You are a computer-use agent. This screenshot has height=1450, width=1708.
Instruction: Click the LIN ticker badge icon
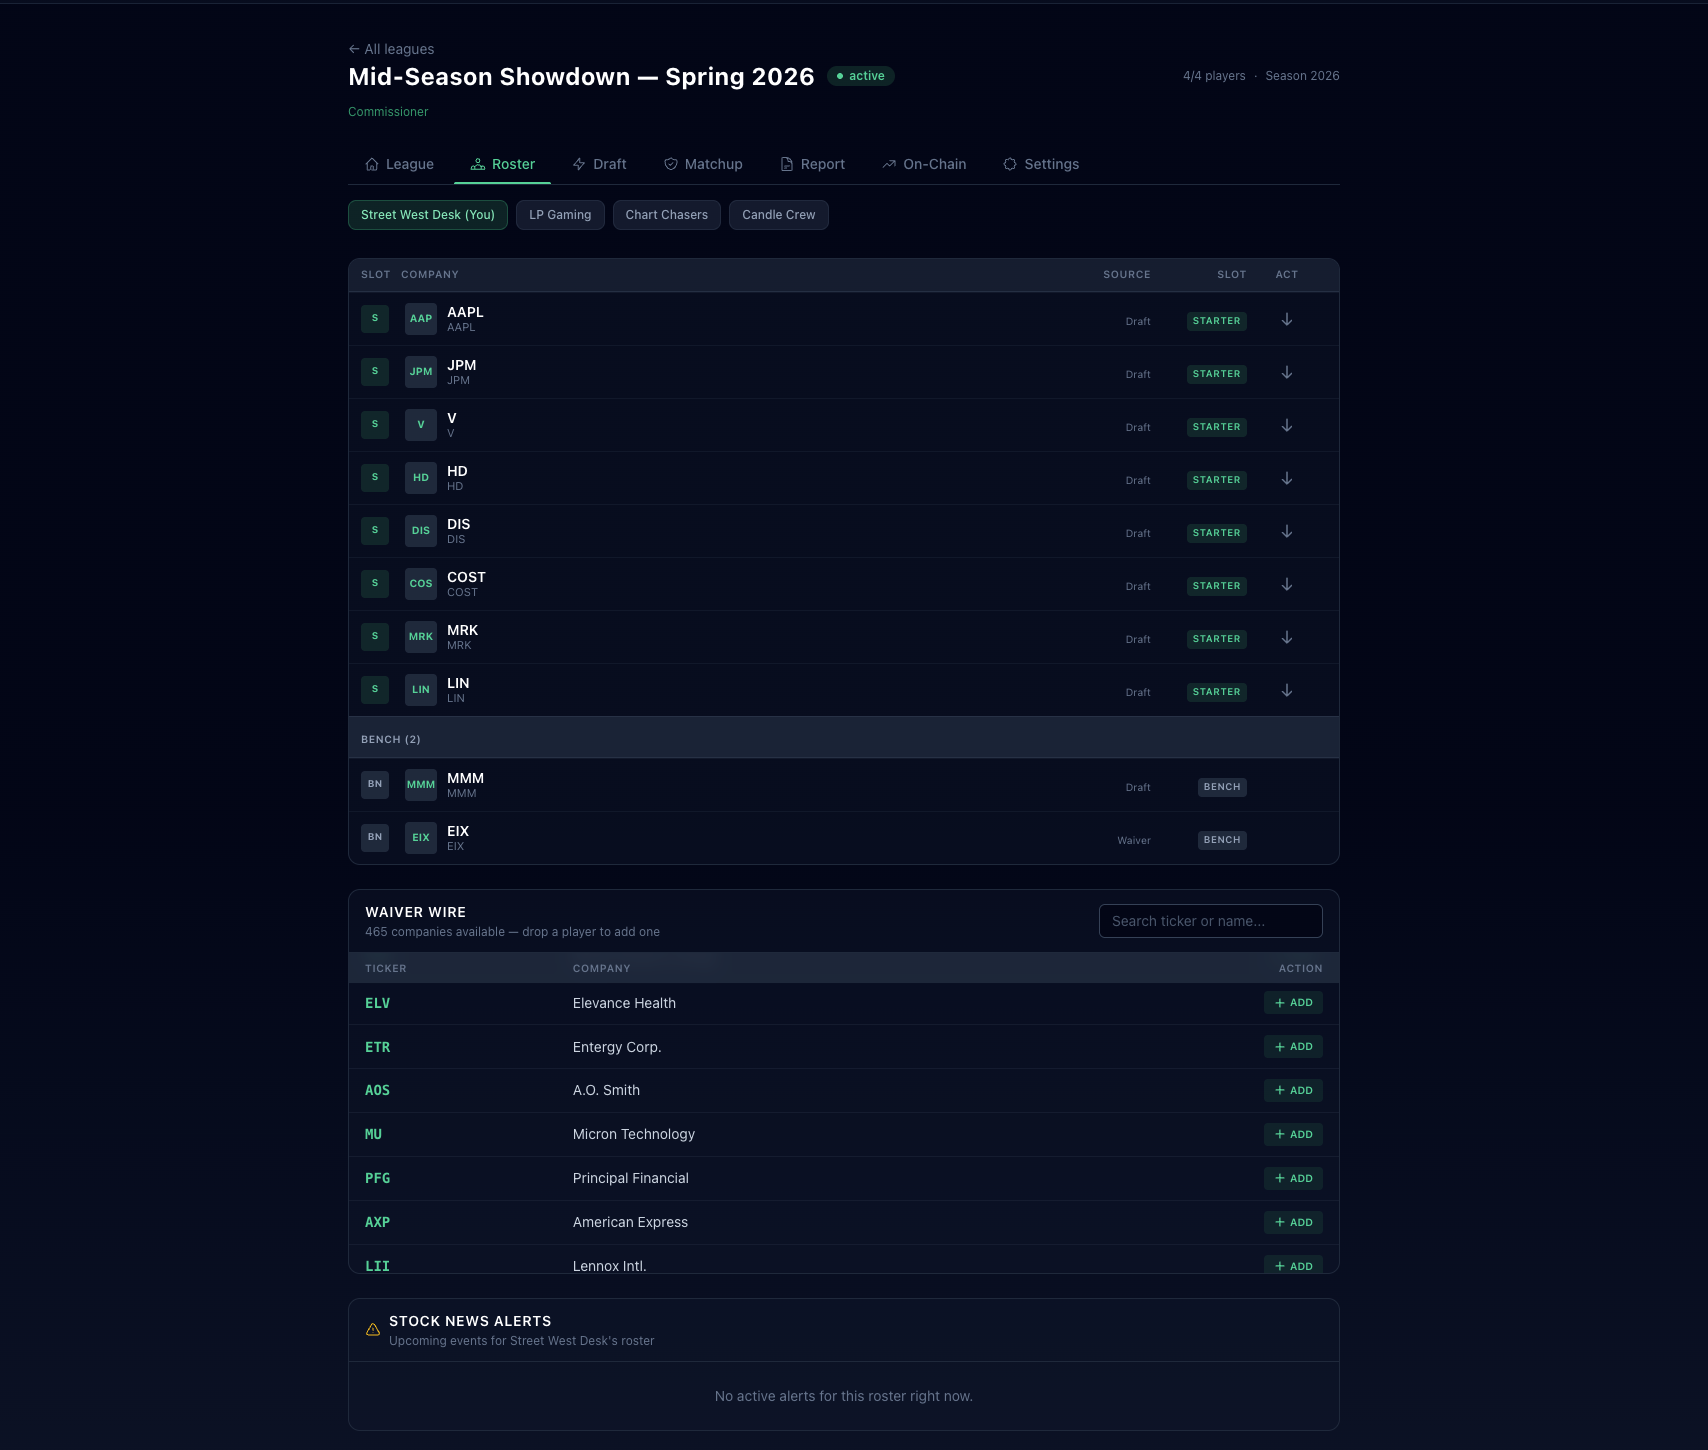tap(421, 690)
